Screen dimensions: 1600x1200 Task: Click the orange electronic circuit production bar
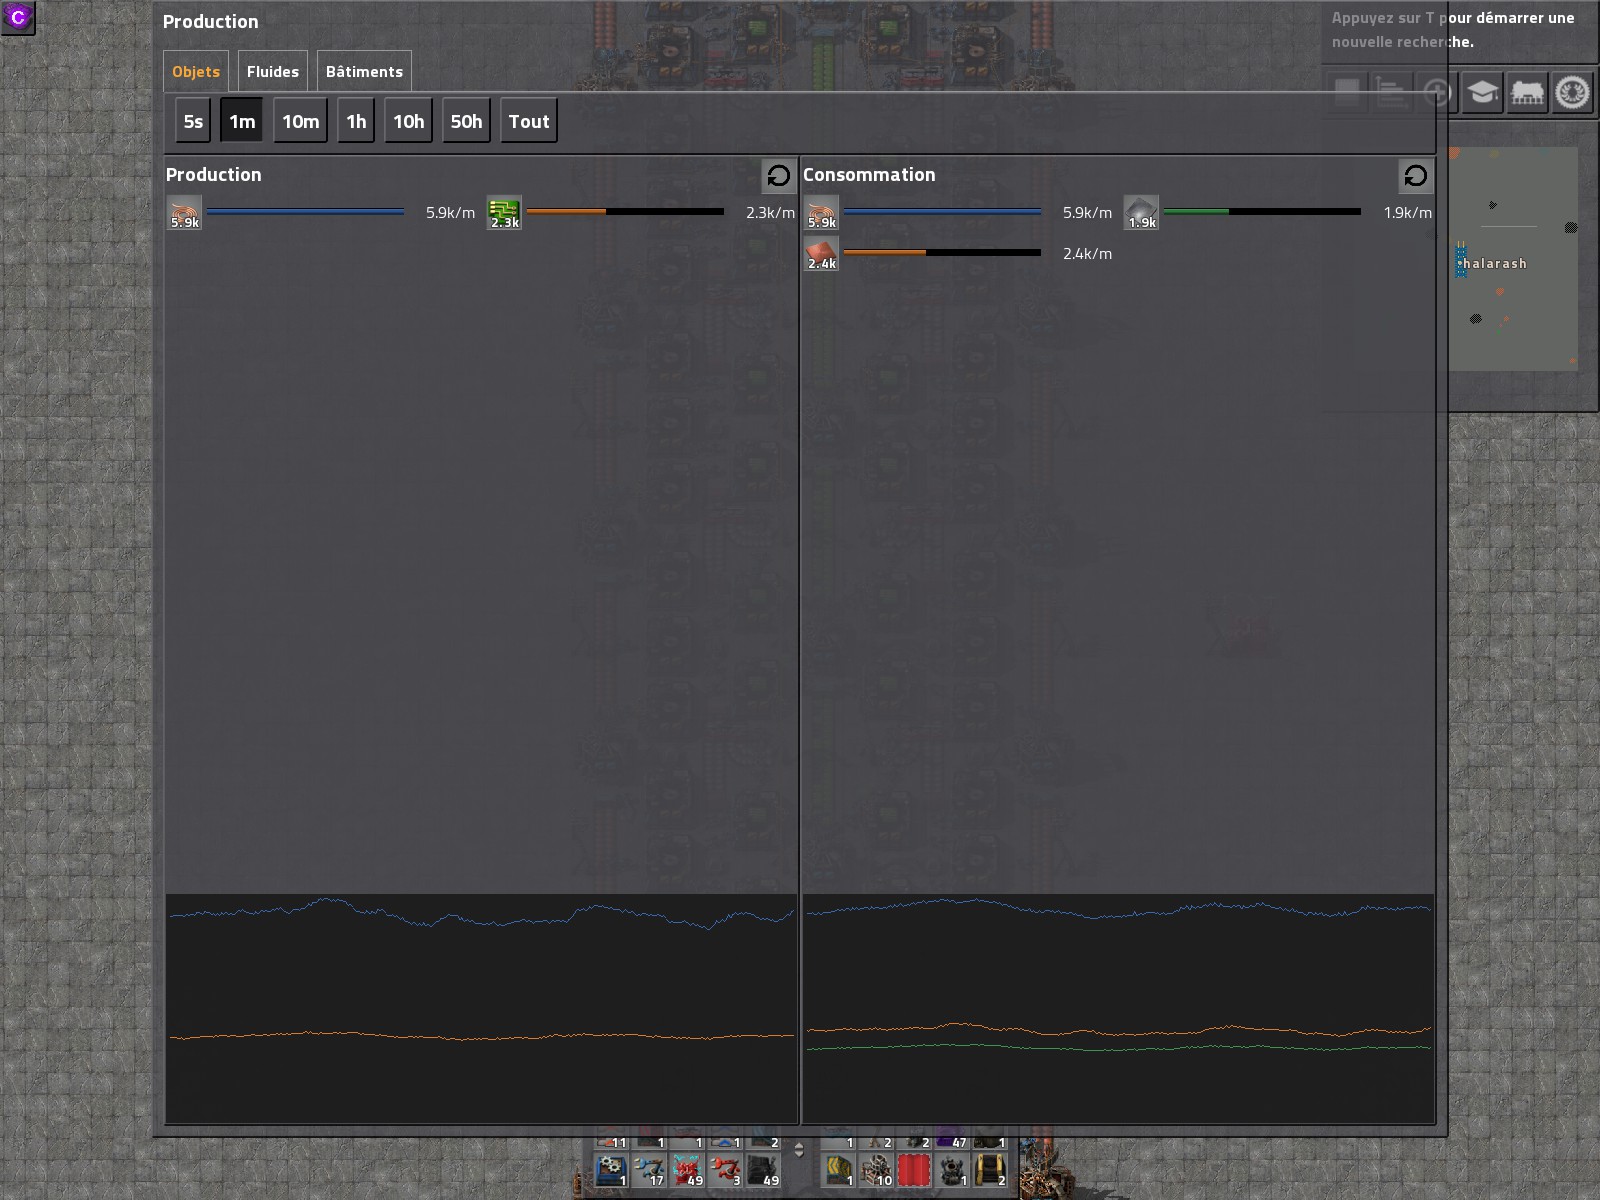(625, 212)
